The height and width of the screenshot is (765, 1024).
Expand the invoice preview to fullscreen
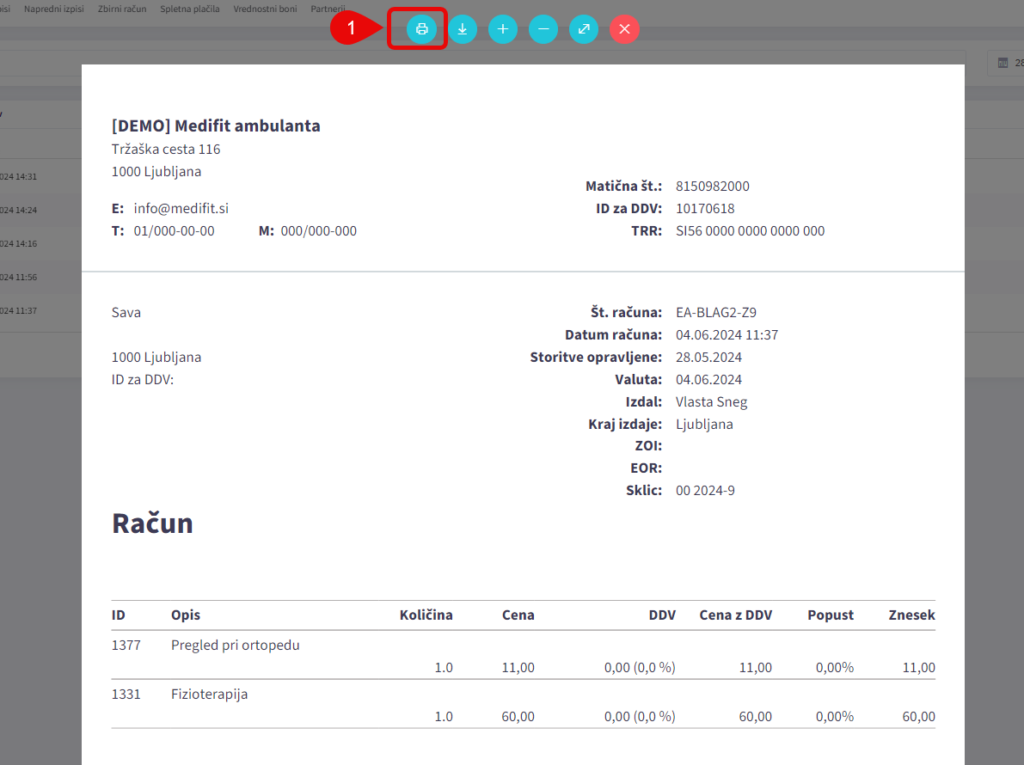coord(584,29)
